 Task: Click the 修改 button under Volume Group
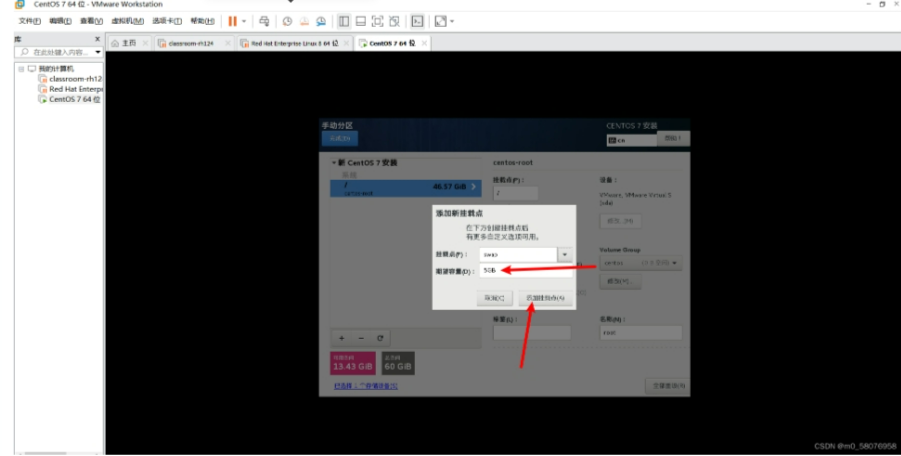(x=620, y=281)
